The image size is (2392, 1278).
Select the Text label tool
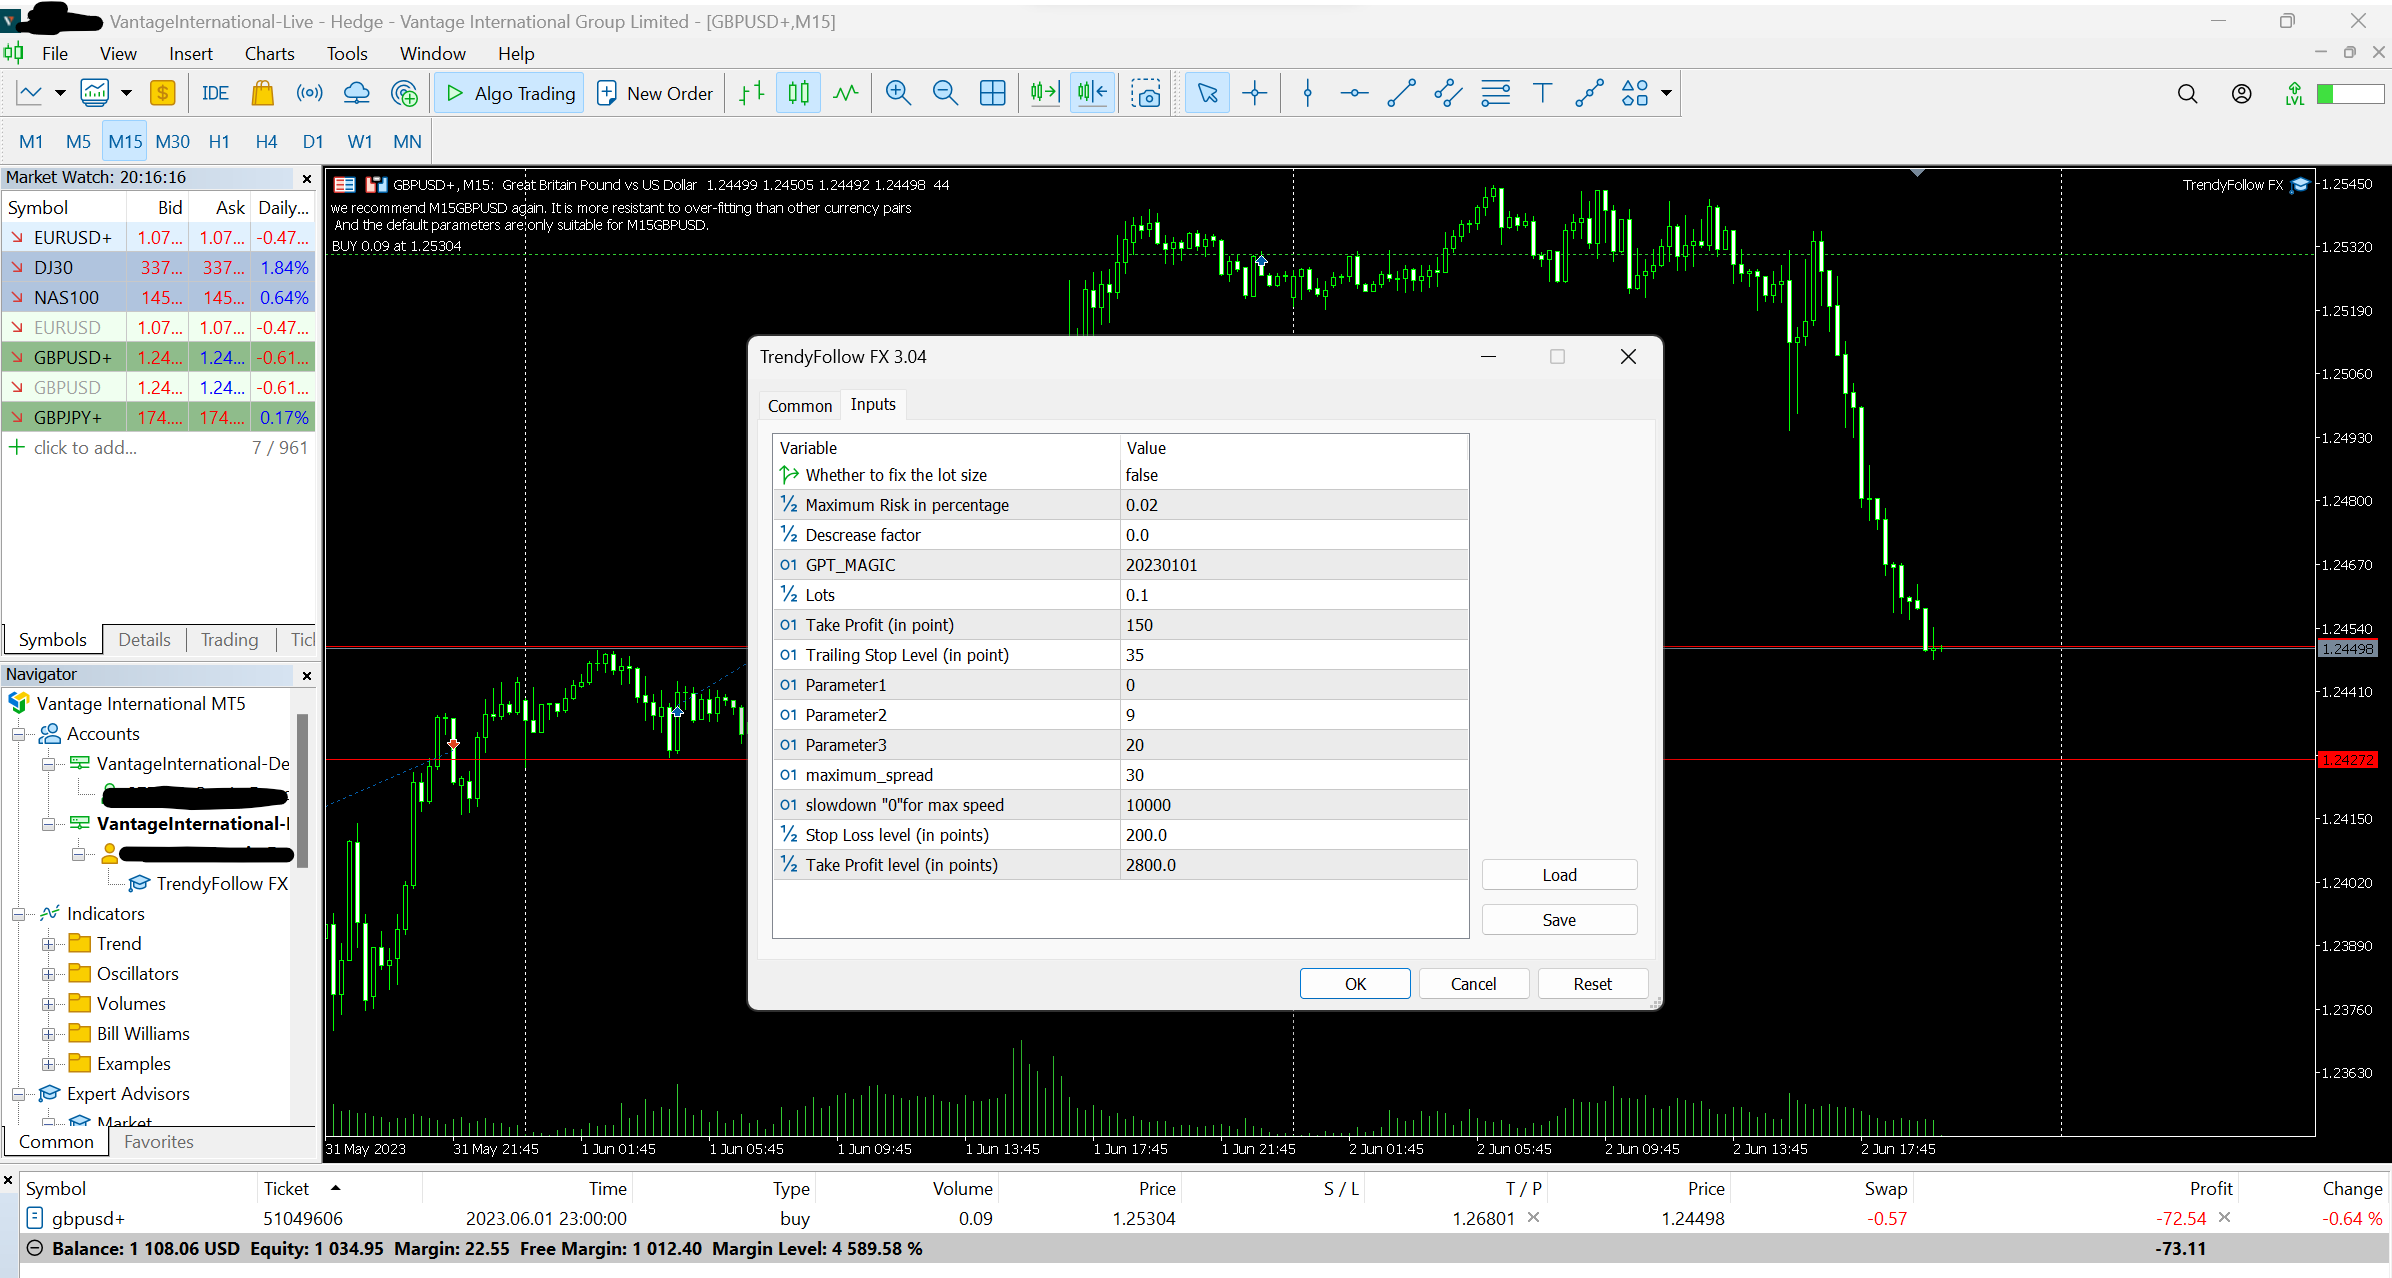click(x=1542, y=93)
